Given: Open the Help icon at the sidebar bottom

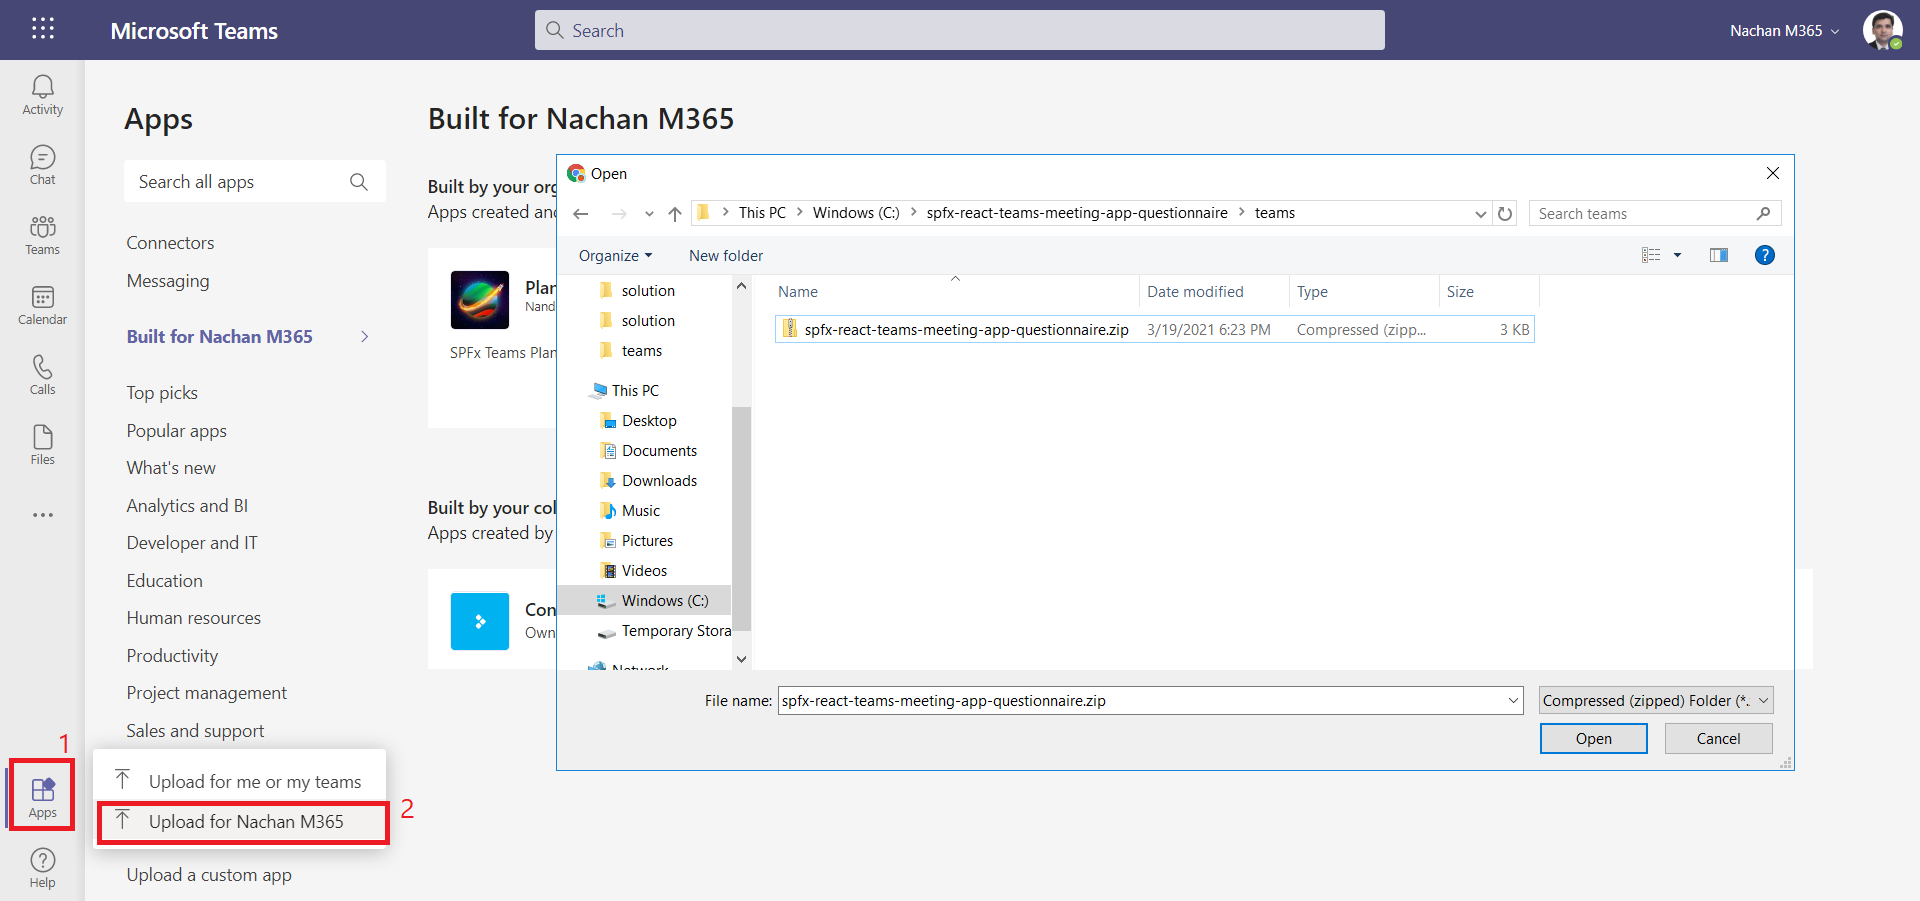Looking at the screenshot, I should (x=42, y=863).
